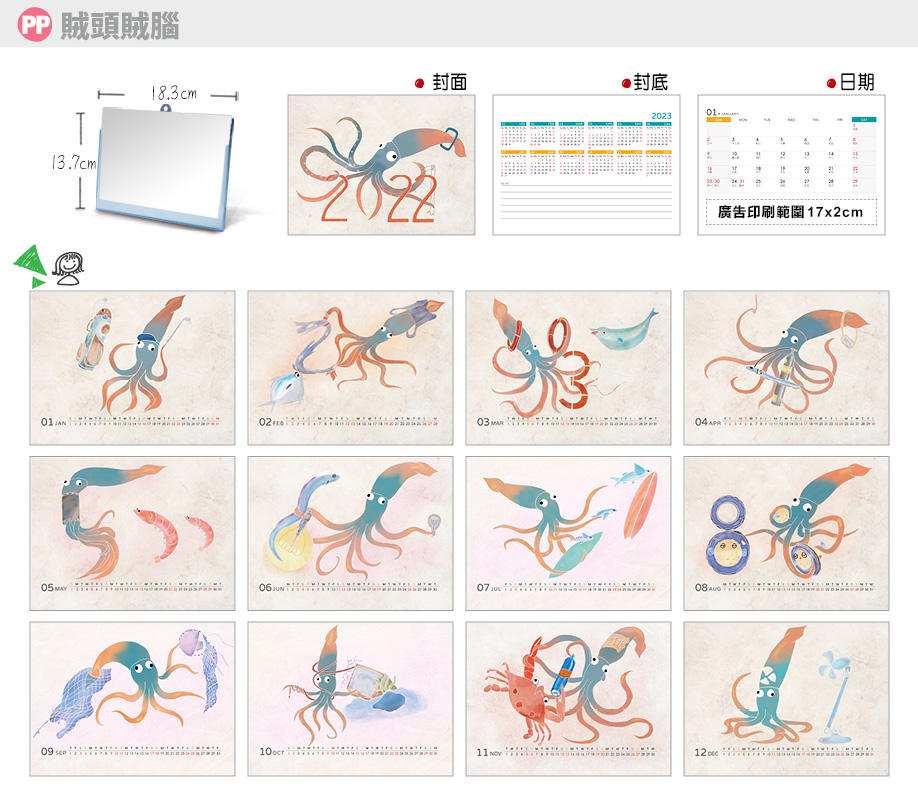The height and width of the screenshot is (800, 918).
Task: Select the 01 JAN squid golfer page
Action: tap(132, 367)
